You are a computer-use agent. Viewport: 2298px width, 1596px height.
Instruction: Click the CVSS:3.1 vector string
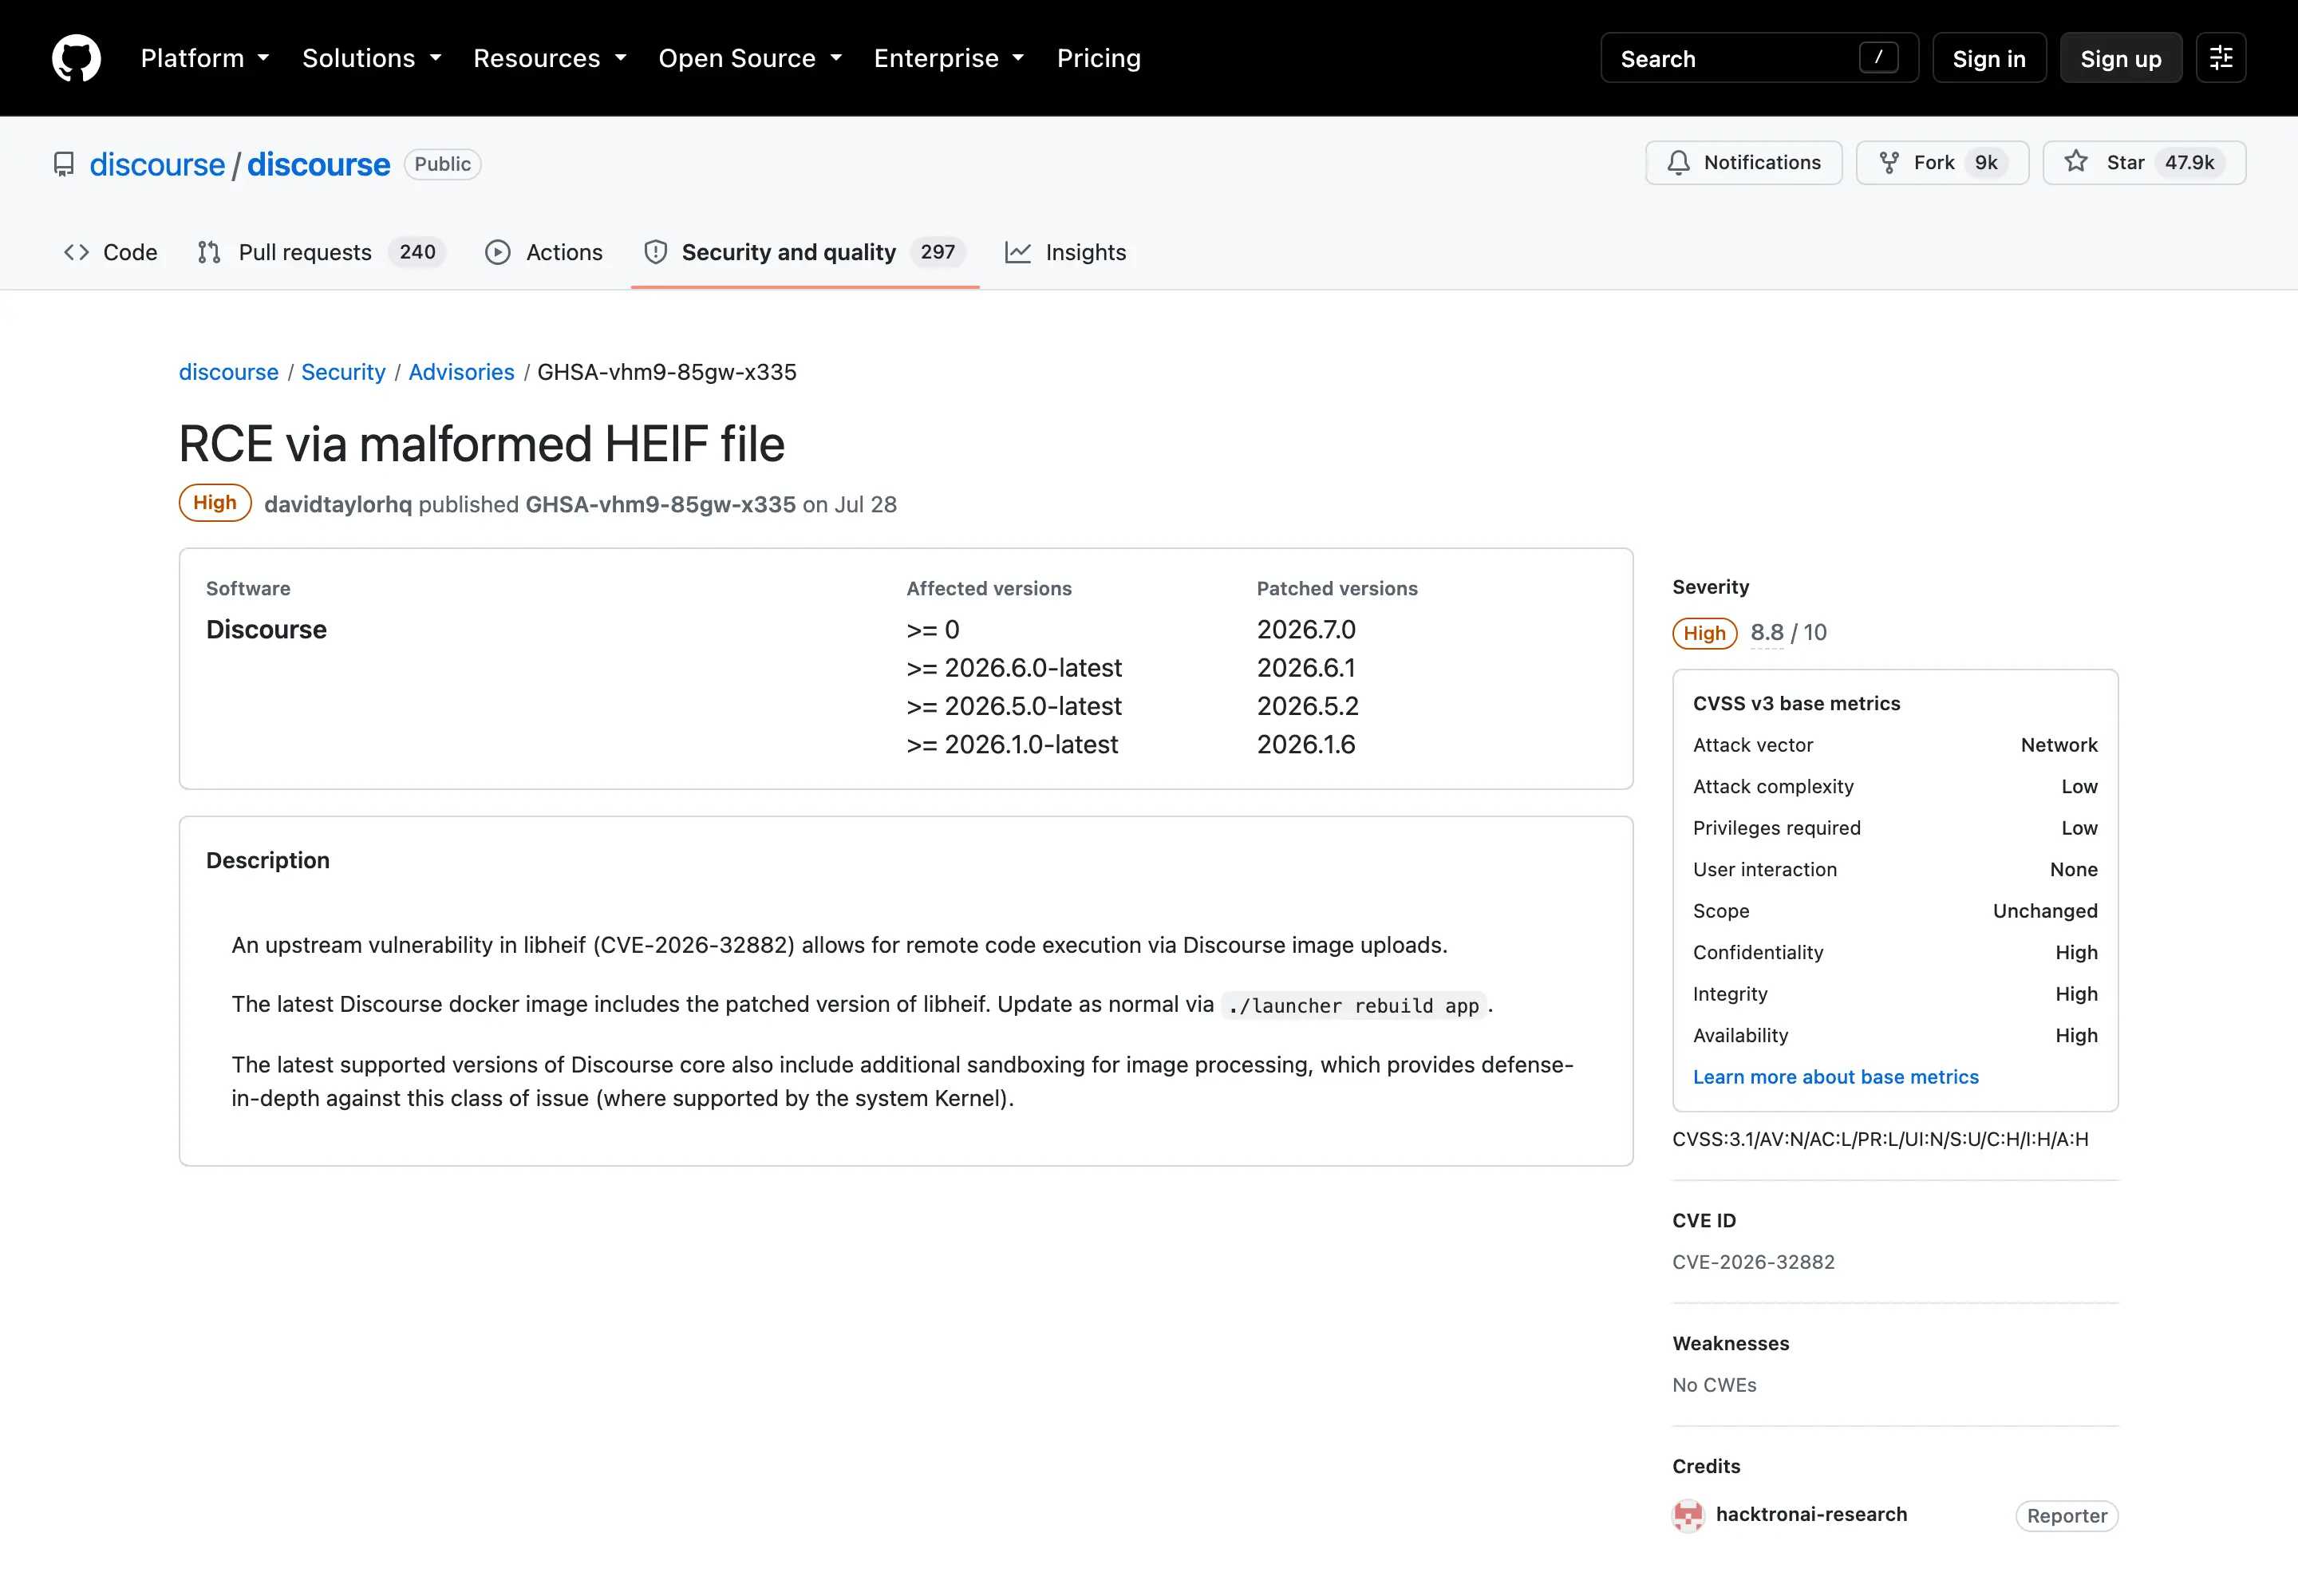point(1880,1139)
